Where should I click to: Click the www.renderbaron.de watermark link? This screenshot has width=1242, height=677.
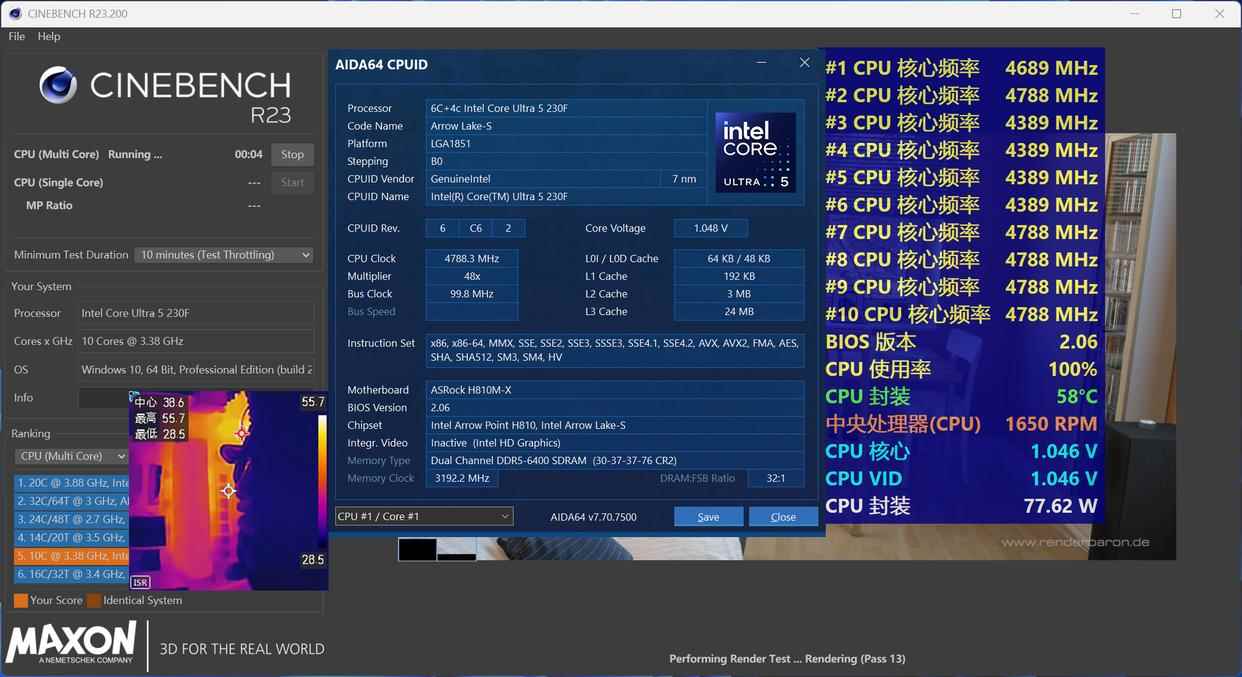pos(1075,542)
